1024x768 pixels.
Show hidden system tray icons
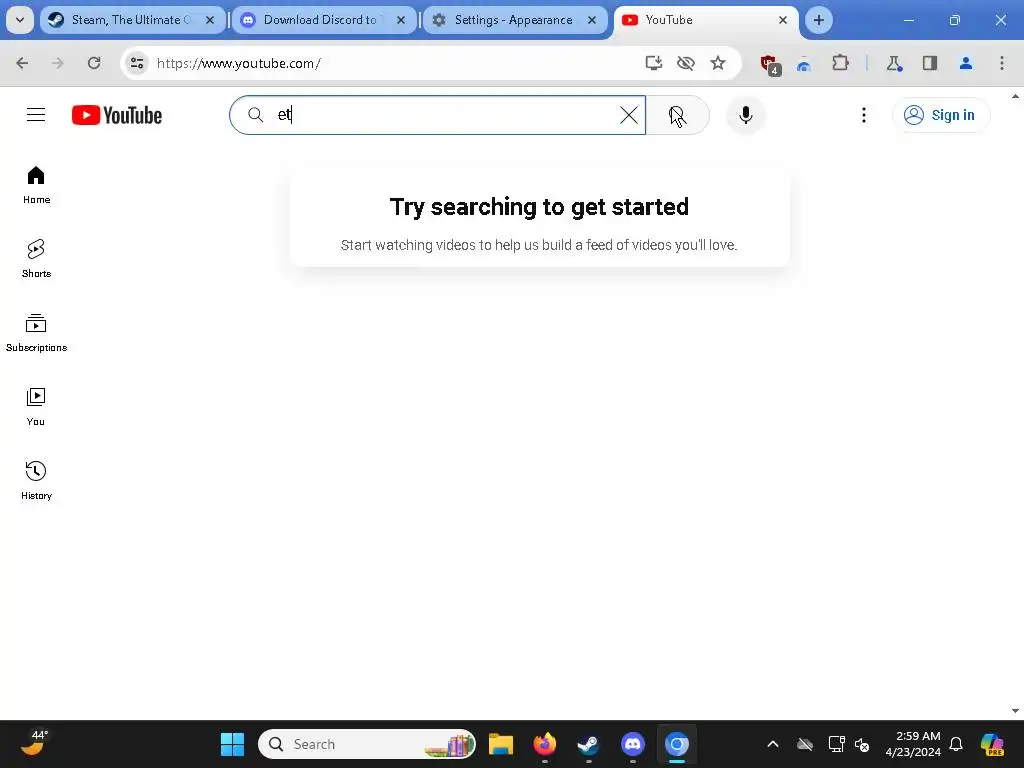pos(773,744)
